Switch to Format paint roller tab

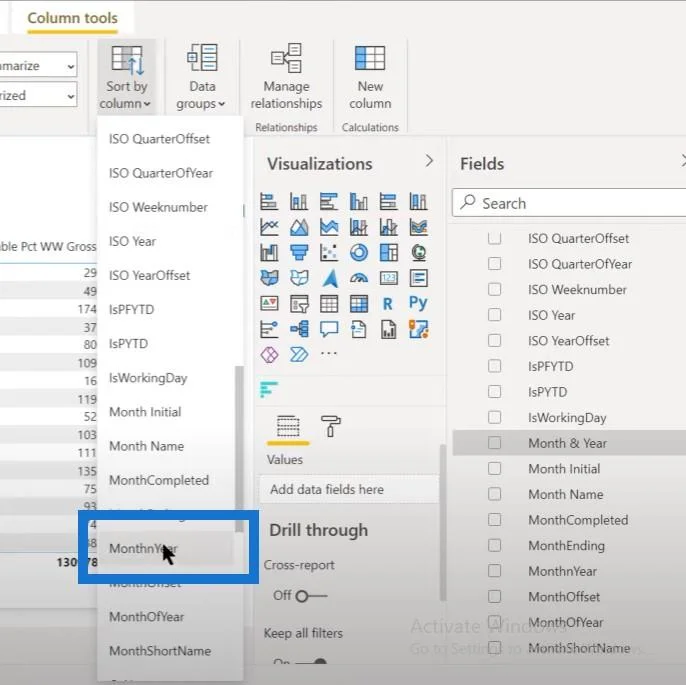tap(331, 426)
